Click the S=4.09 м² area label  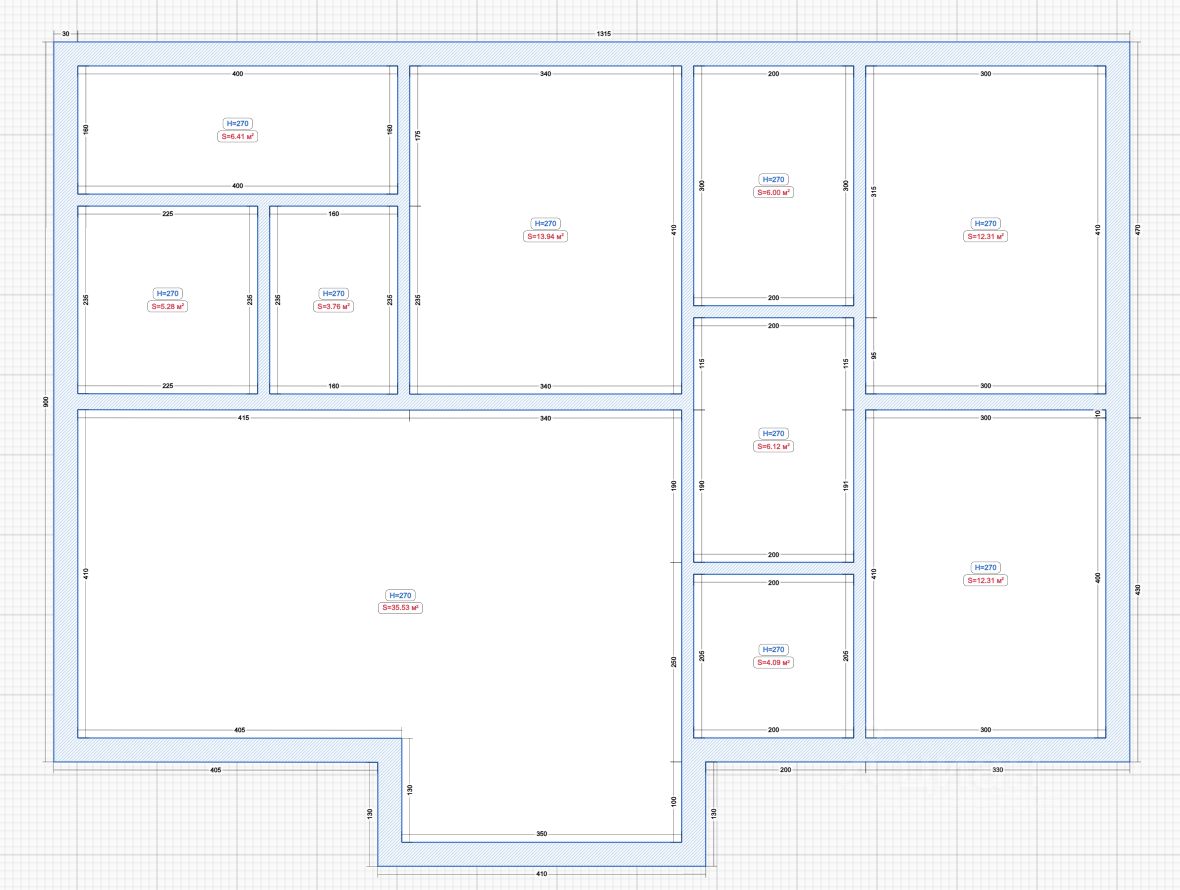(x=774, y=663)
